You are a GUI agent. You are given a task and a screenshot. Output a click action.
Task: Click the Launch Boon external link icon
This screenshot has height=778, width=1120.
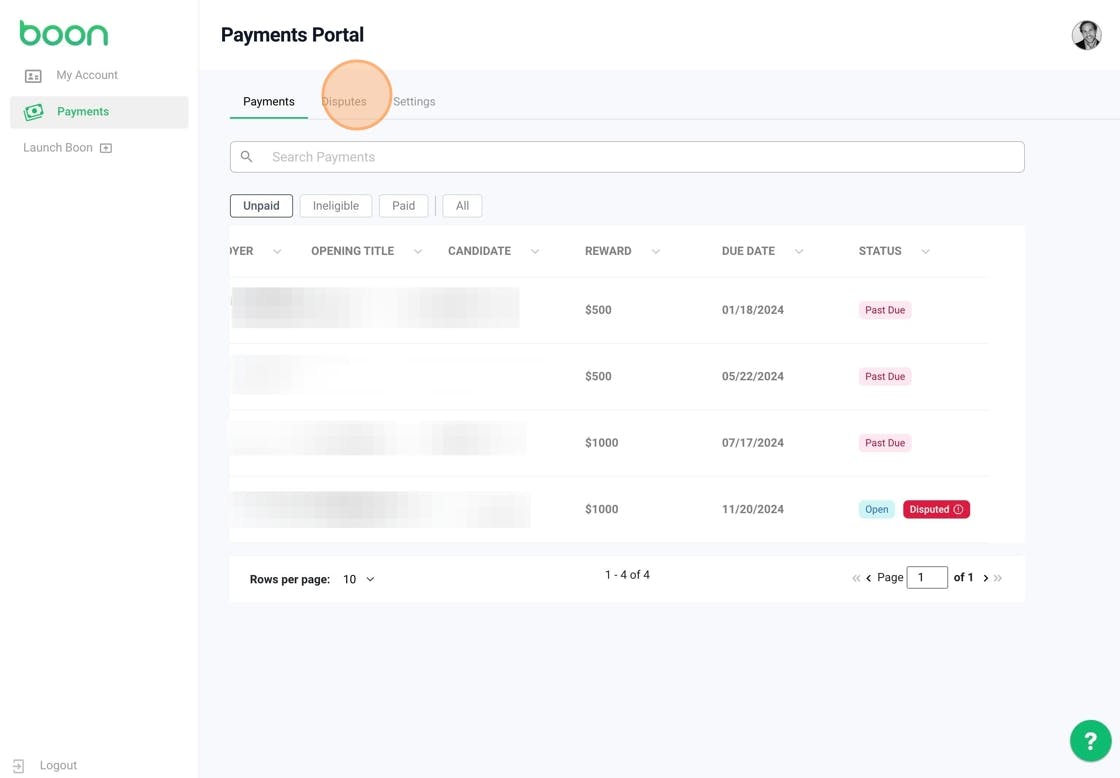coord(106,148)
